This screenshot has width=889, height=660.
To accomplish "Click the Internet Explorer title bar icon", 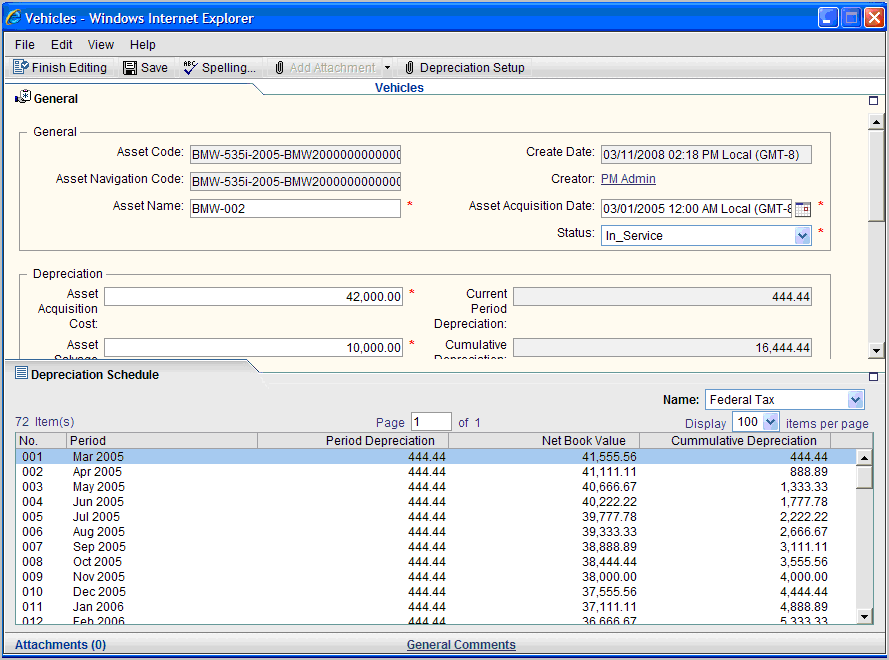I will click(12, 18).
